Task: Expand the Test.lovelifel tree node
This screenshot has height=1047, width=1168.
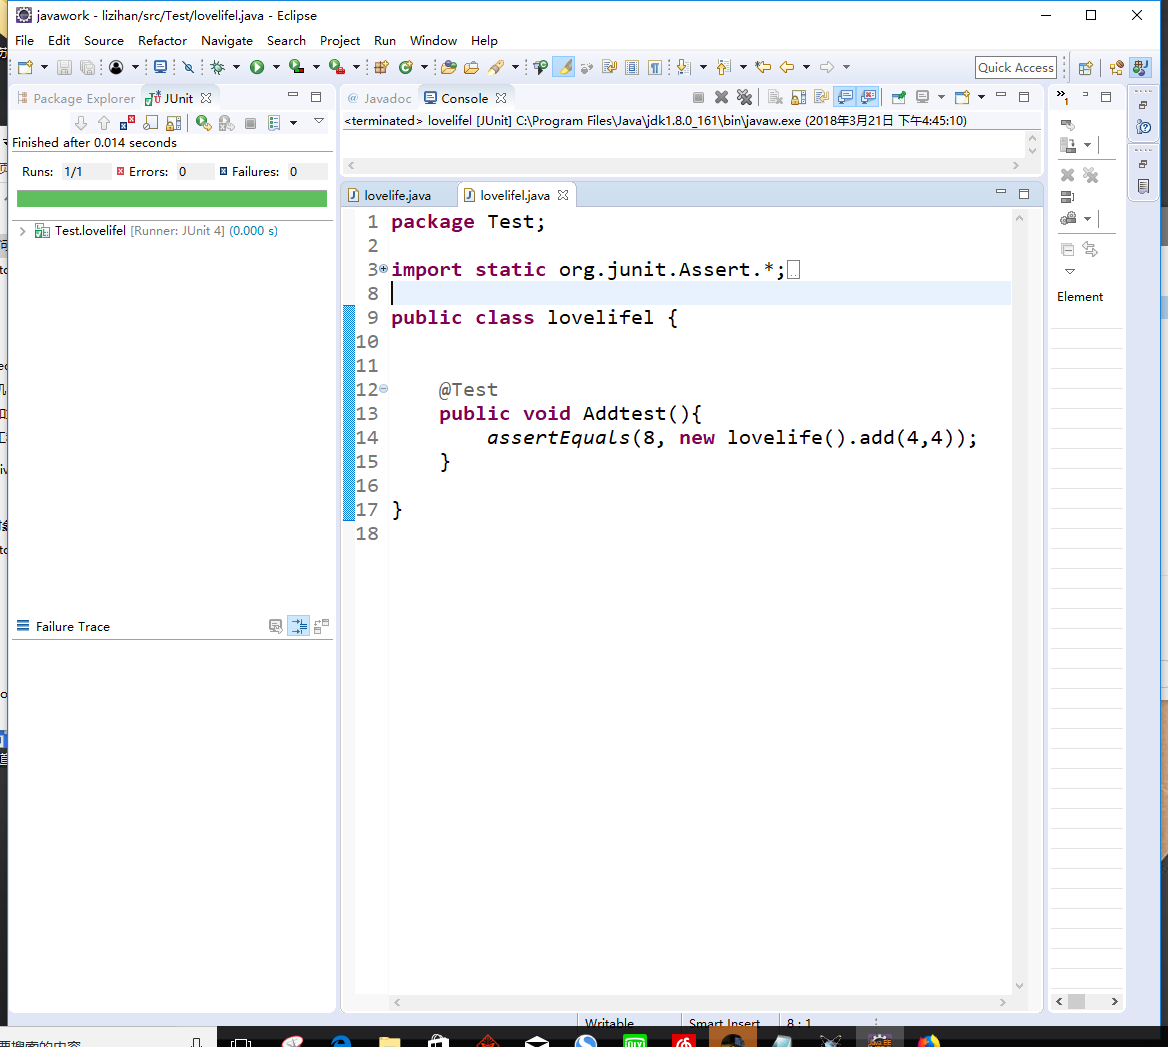Action: coord(23,231)
